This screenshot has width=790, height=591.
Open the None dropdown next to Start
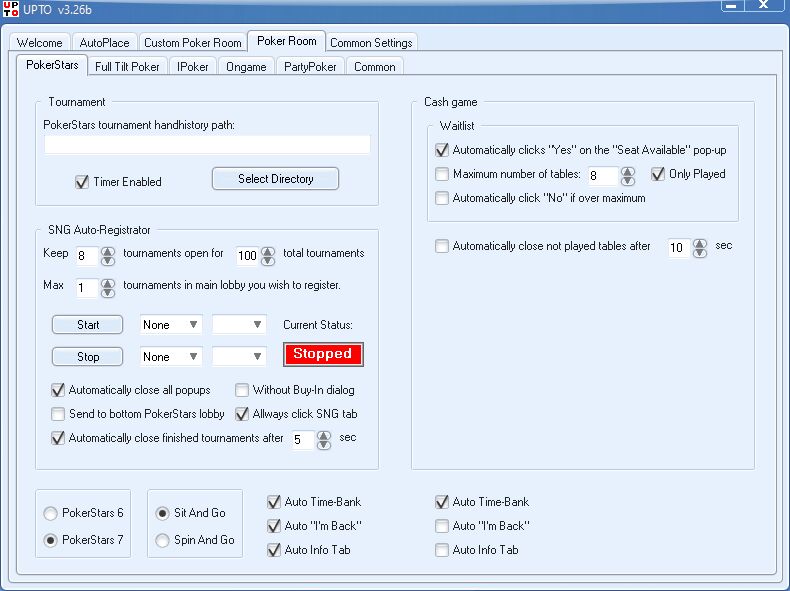[171, 325]
